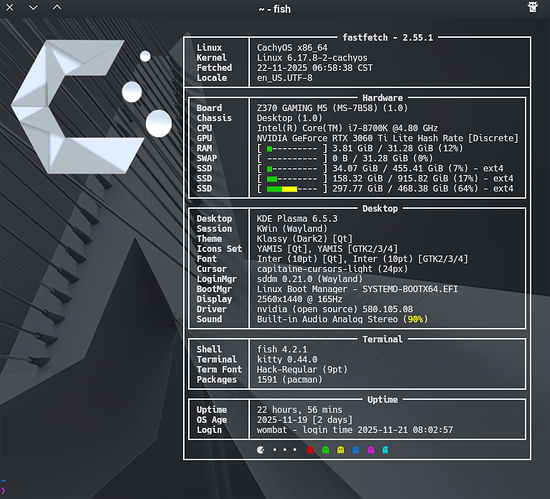Click terminal font 'Hack-Regular (9pt)'
Viewport: 550px width, 499px height.
click(x=302, y=370)
